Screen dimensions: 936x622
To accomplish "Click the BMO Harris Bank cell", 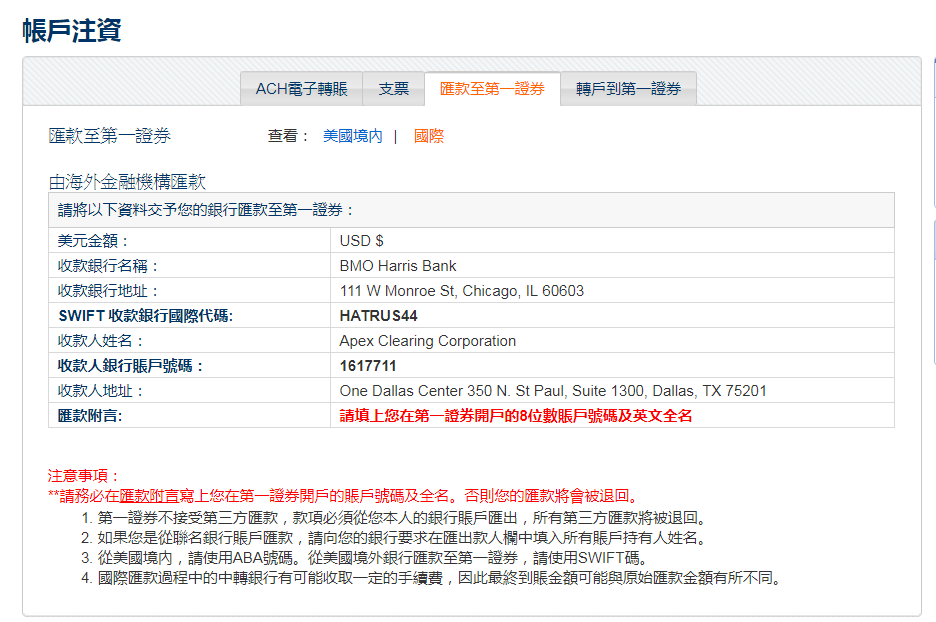I will [612, 266].
